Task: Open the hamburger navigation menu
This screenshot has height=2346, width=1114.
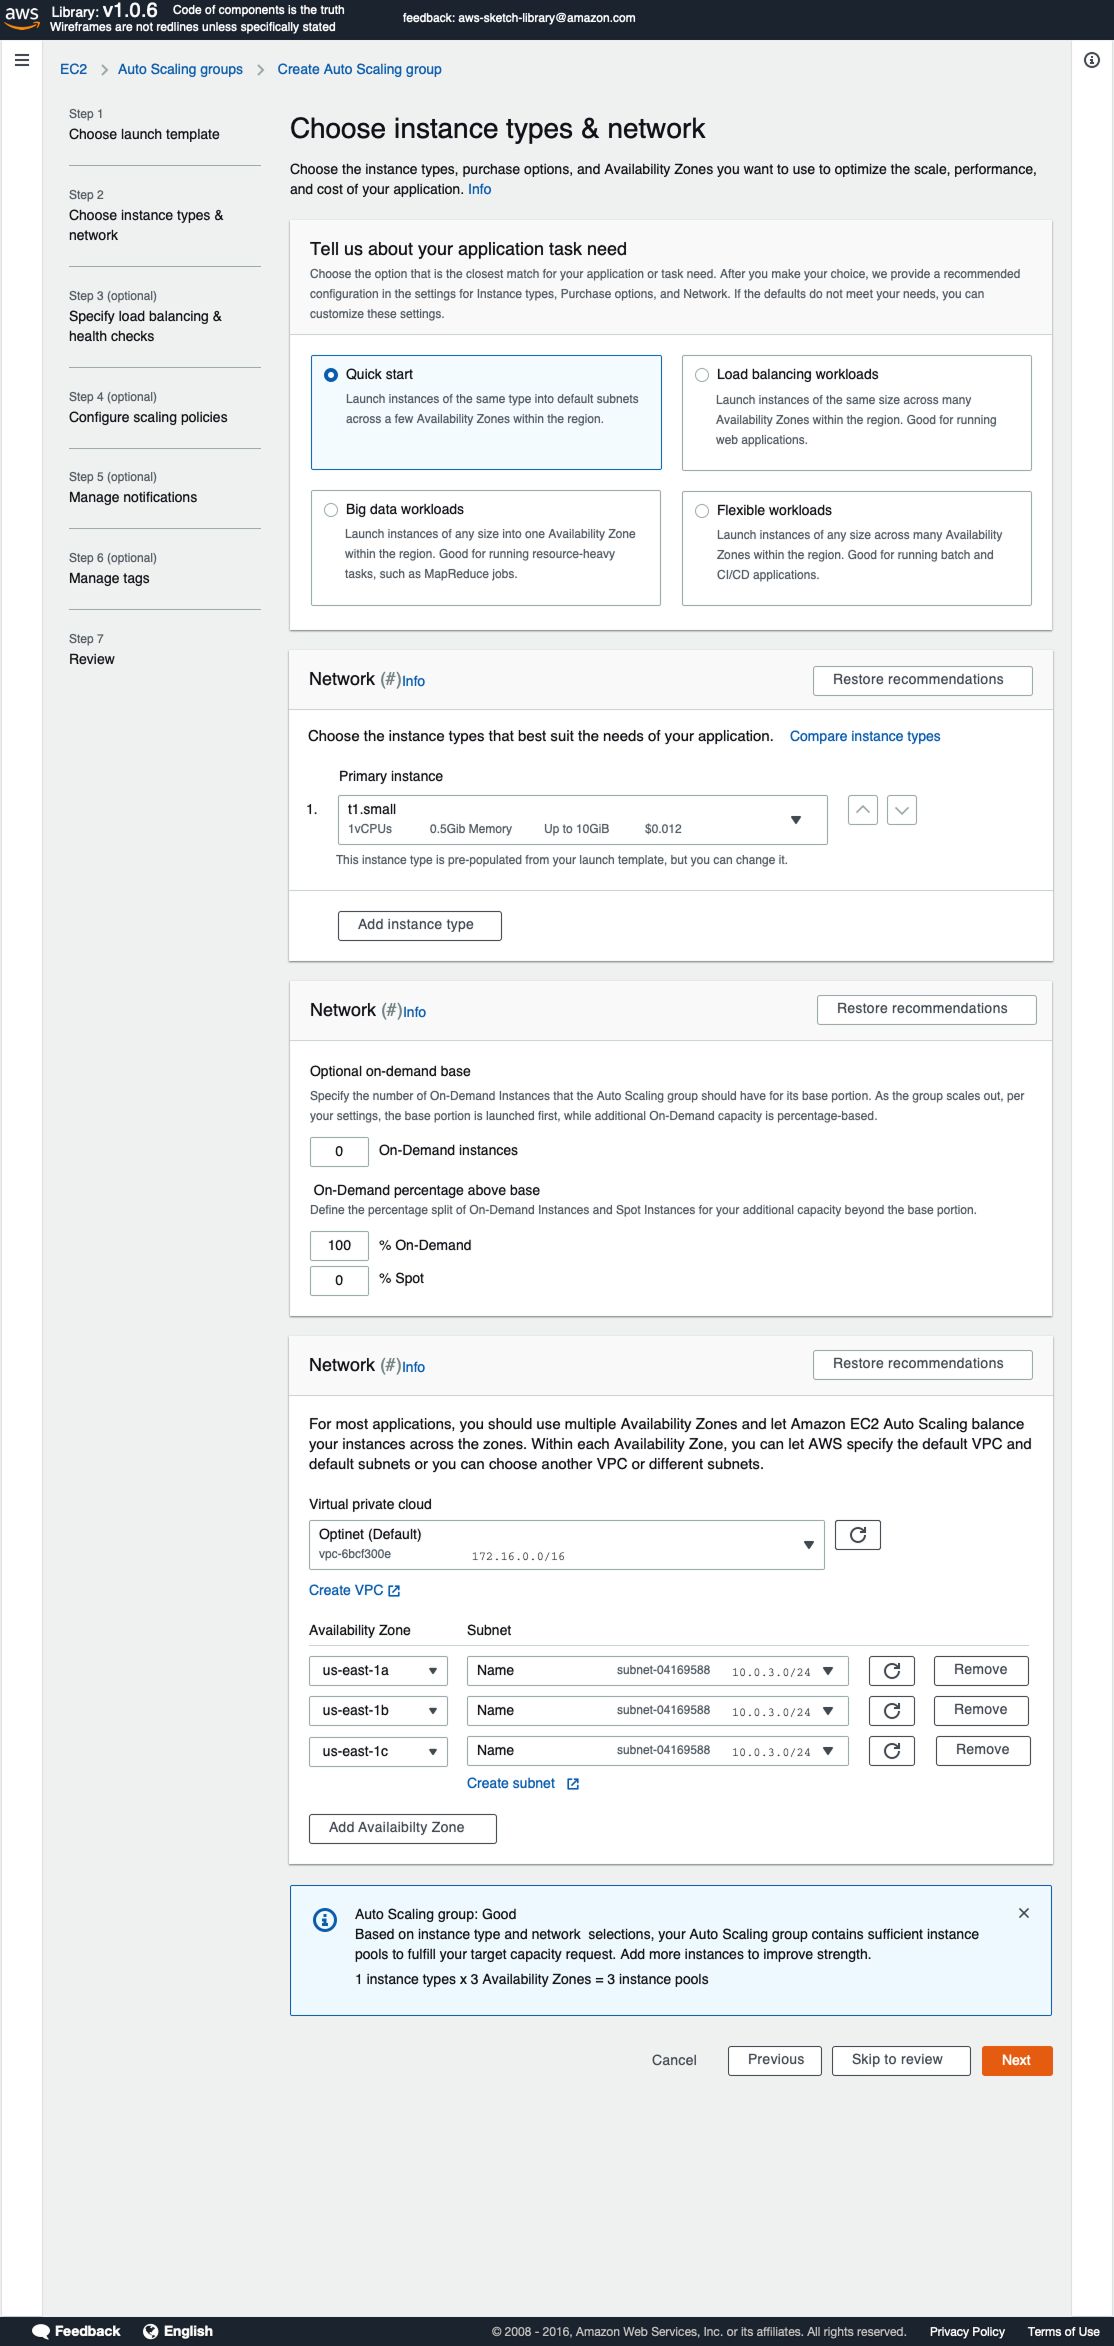Action: click(22, 60)
